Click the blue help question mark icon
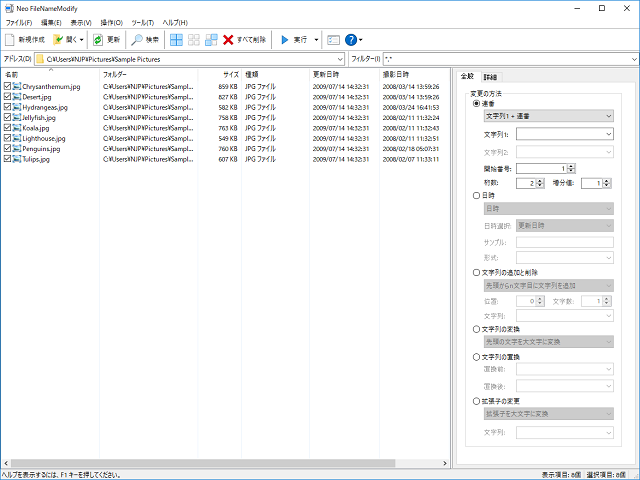Screen dimensions: 640x480 pos(351,40)
